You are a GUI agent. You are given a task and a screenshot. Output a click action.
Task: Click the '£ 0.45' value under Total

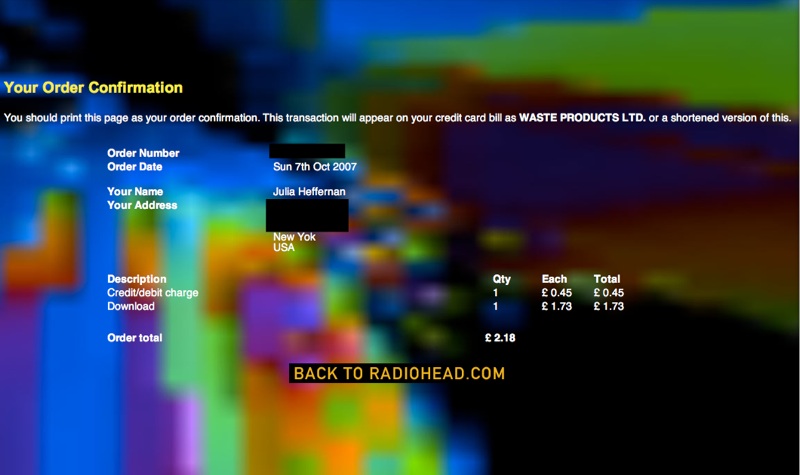pos(609,293)
